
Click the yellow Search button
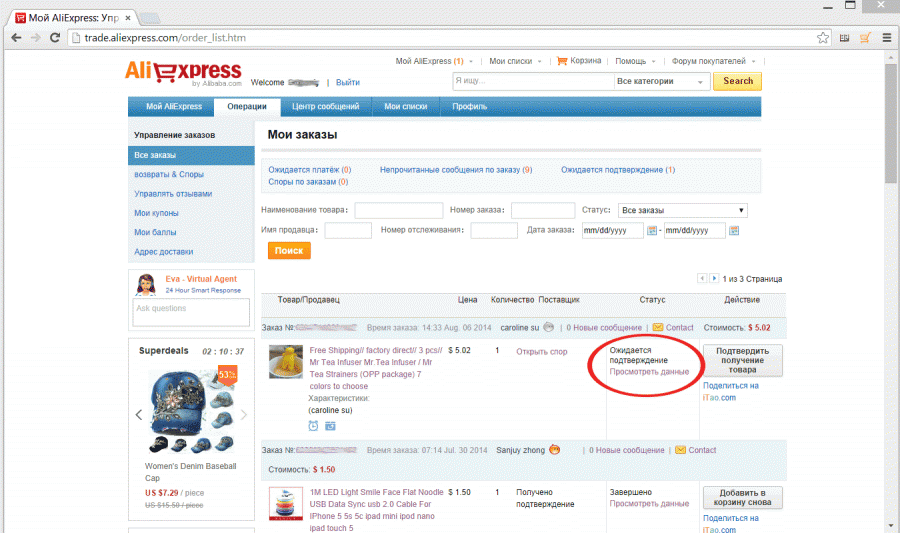click(738, 81)
